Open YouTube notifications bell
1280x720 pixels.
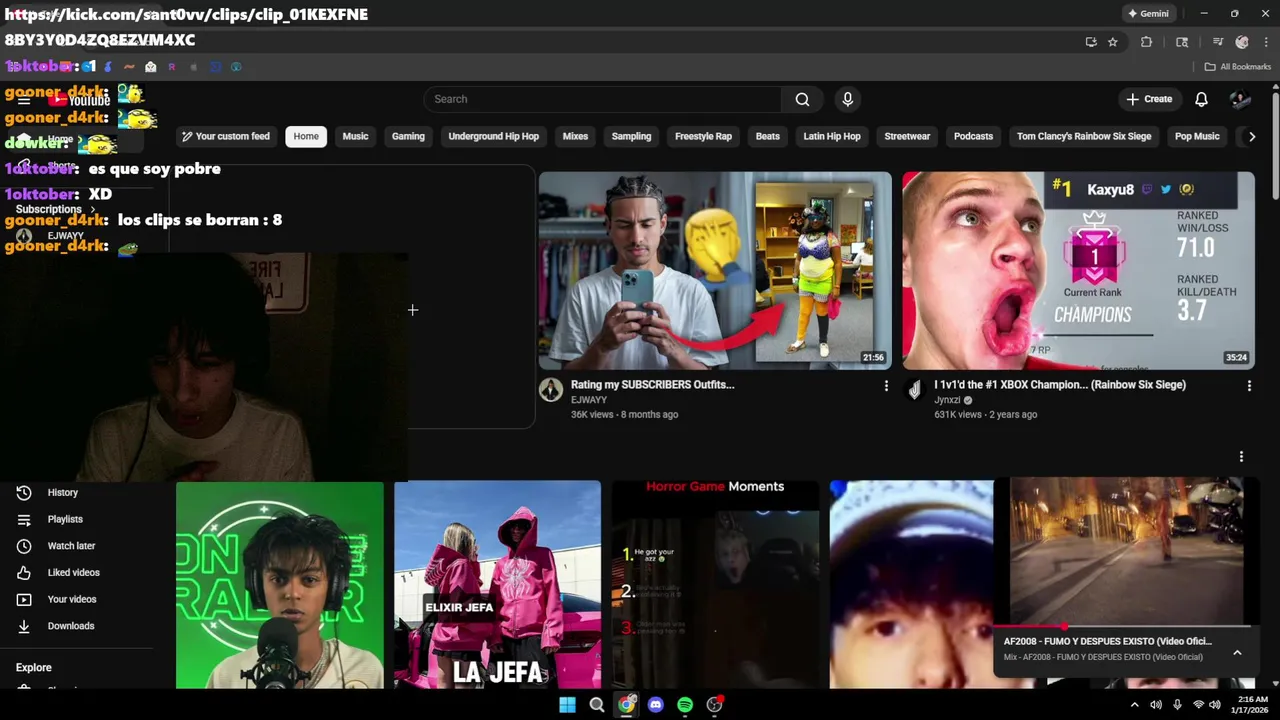[1201, 99]
